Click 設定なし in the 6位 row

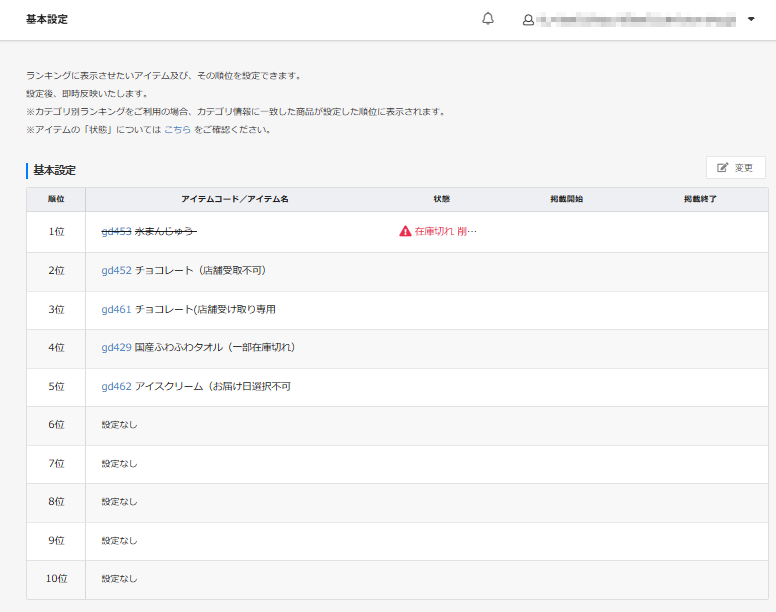[x=119, y=425]
